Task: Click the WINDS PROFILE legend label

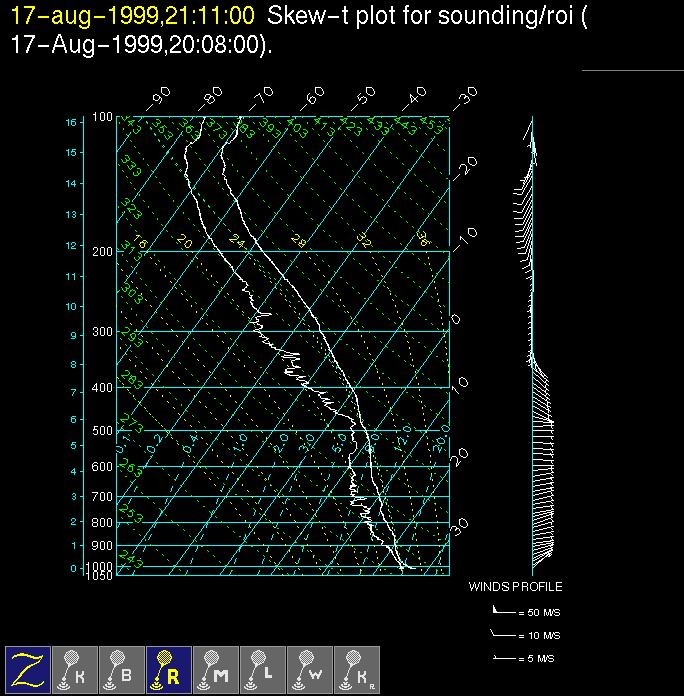Action: 515,587
